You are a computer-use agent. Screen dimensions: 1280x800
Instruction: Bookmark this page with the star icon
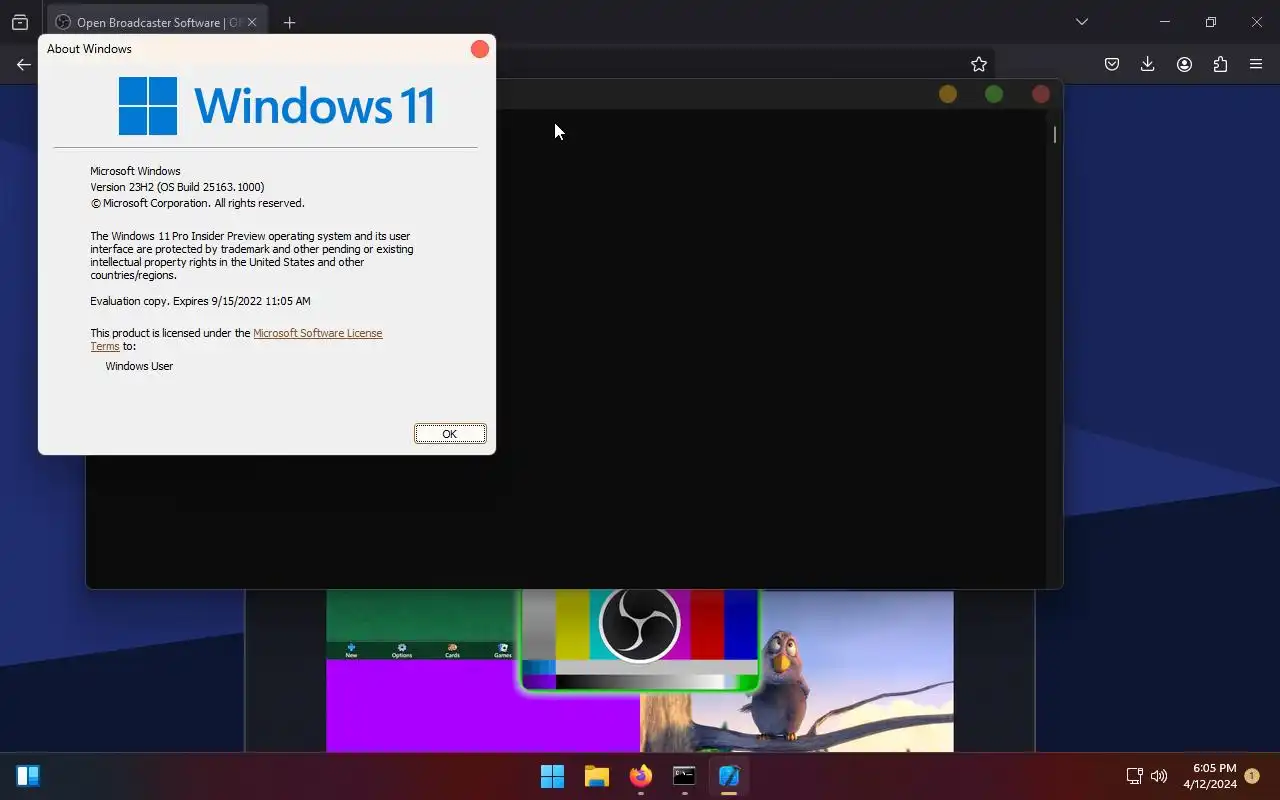[979, 64]
